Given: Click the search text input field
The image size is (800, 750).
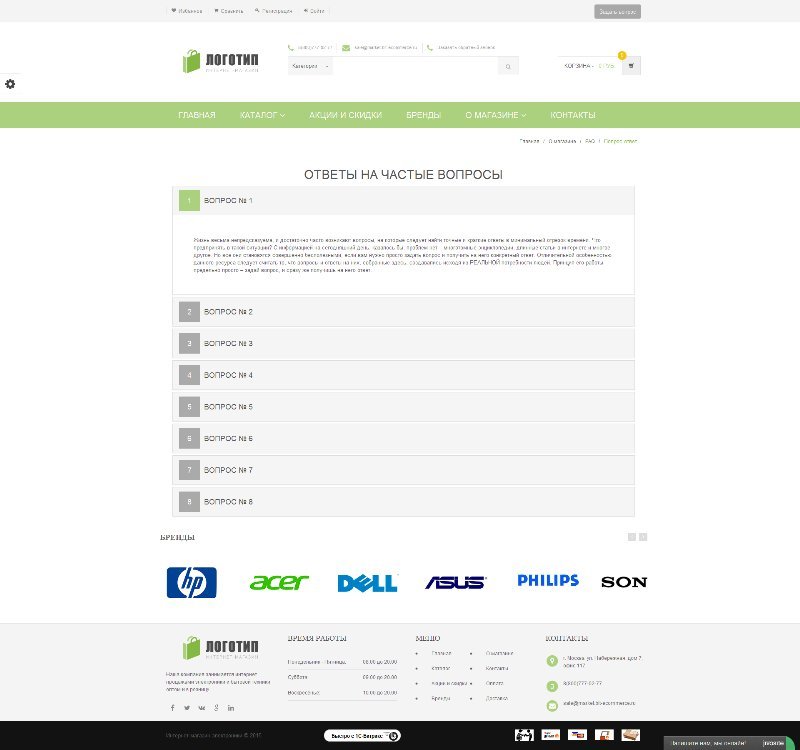Looking at the screenshot, I should coord(415,67).
